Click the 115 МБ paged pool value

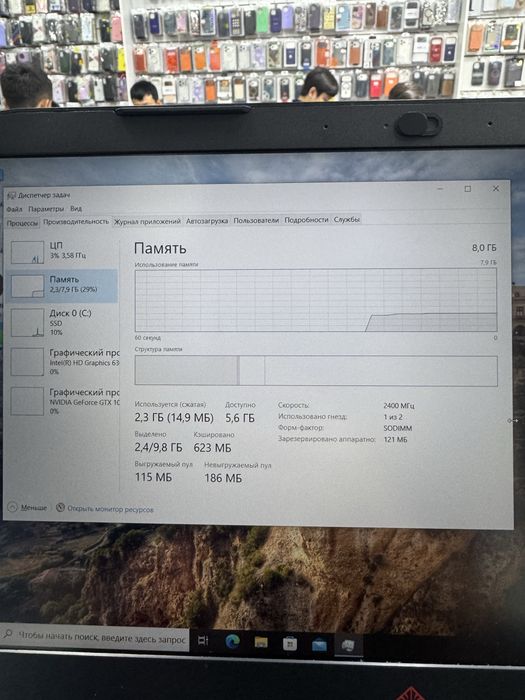tap(153, 477)
